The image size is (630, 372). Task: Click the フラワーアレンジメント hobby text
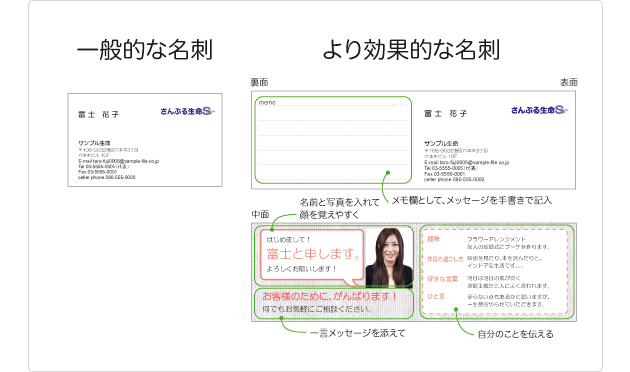496,239
